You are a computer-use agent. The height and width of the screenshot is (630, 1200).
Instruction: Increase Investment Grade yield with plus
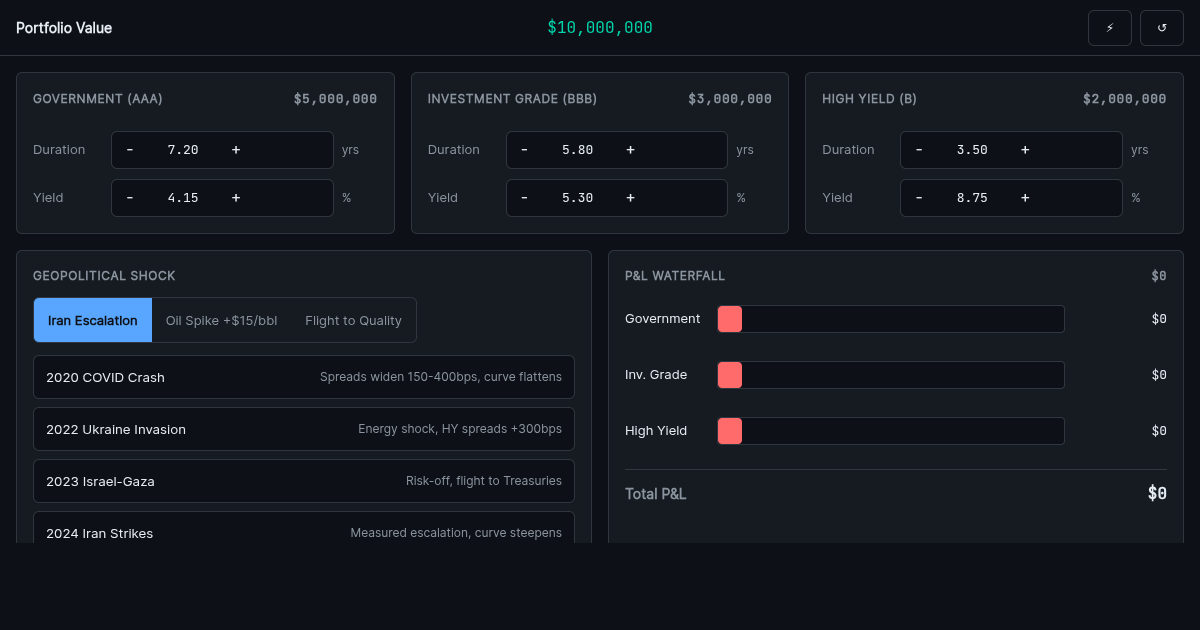point(630,198)
